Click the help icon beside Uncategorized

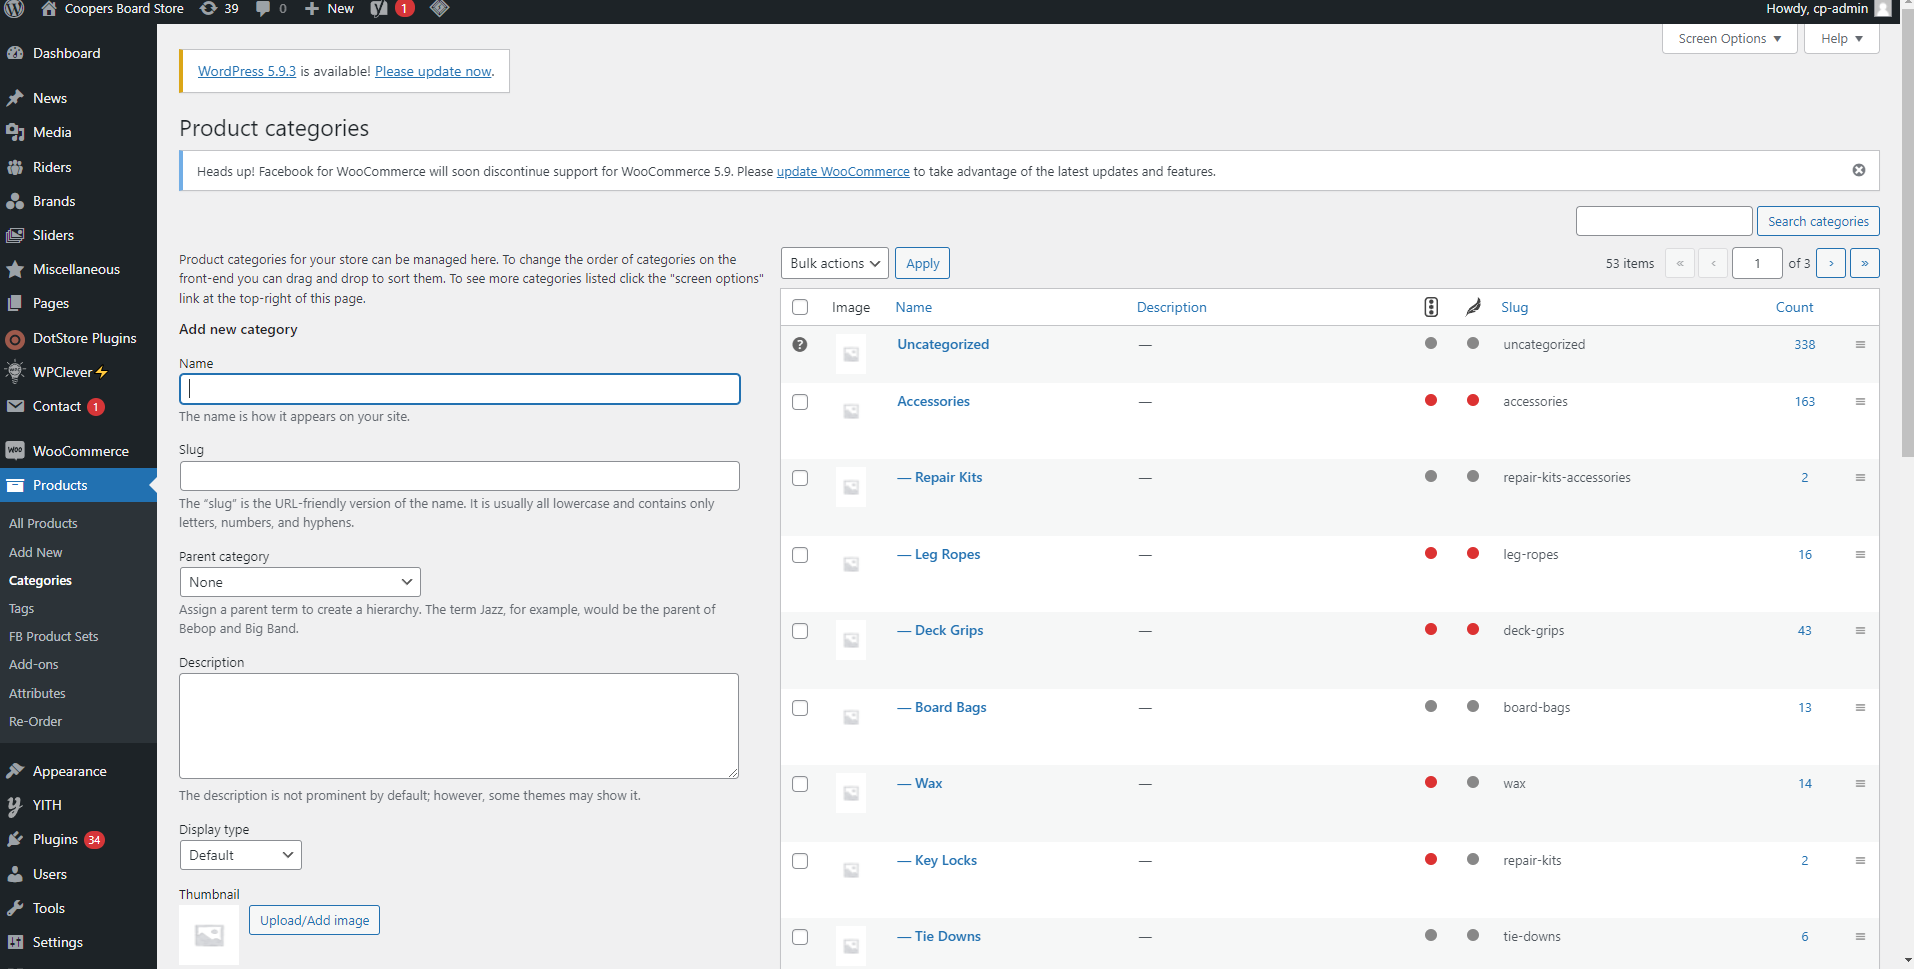800,345
